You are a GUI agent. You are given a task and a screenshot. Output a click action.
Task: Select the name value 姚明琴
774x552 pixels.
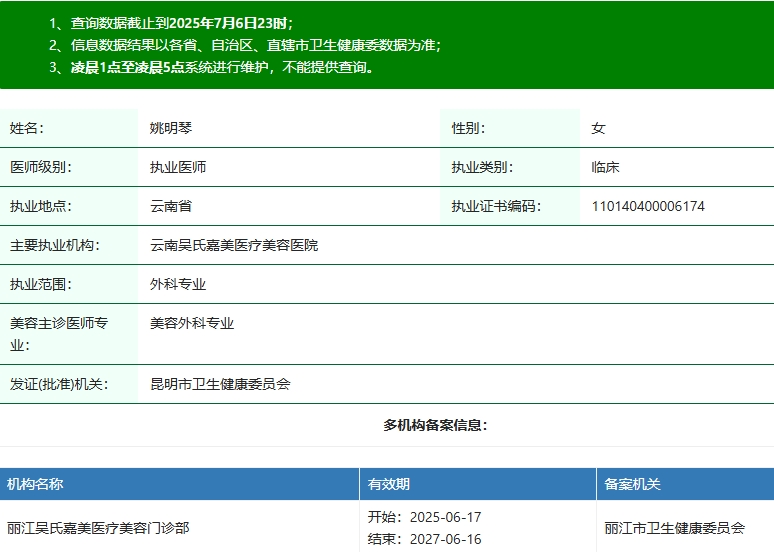tap(171, 128)
